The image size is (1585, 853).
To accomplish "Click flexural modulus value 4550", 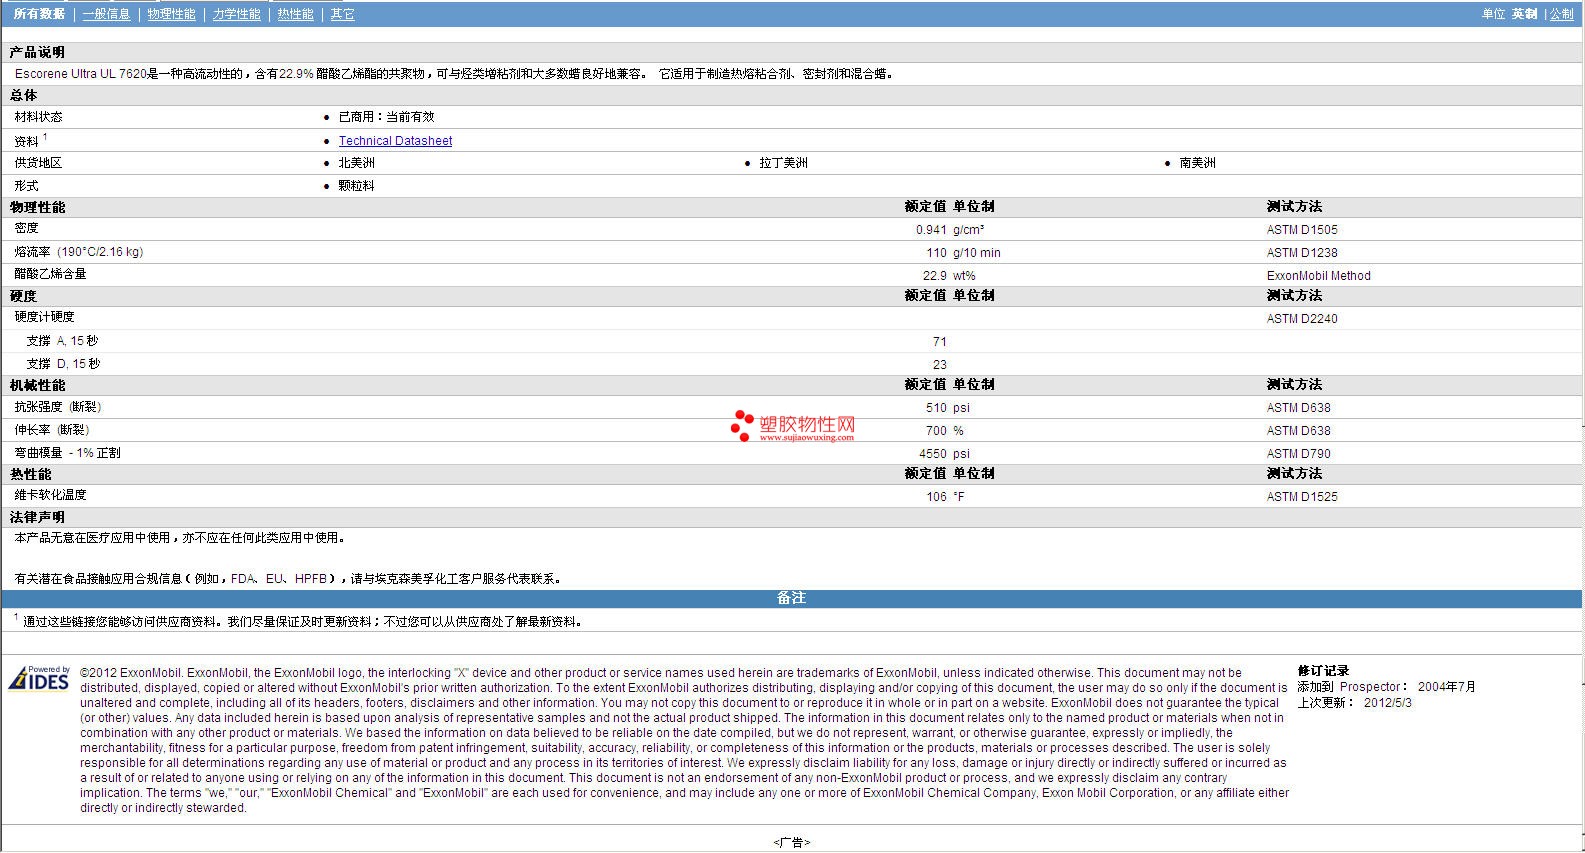I will point(932,454).
